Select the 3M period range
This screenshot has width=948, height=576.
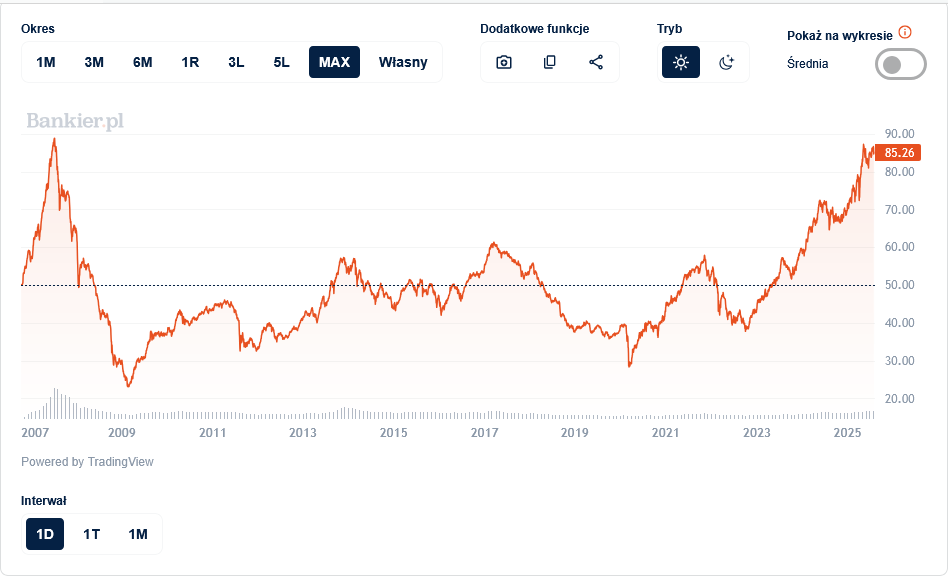tap(94, 62)
